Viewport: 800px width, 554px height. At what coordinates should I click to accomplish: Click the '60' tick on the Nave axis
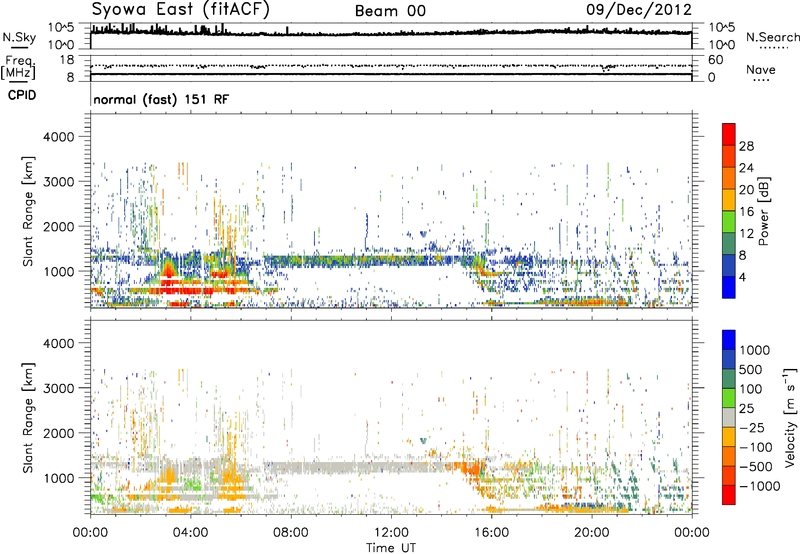(x=715, y=60)
